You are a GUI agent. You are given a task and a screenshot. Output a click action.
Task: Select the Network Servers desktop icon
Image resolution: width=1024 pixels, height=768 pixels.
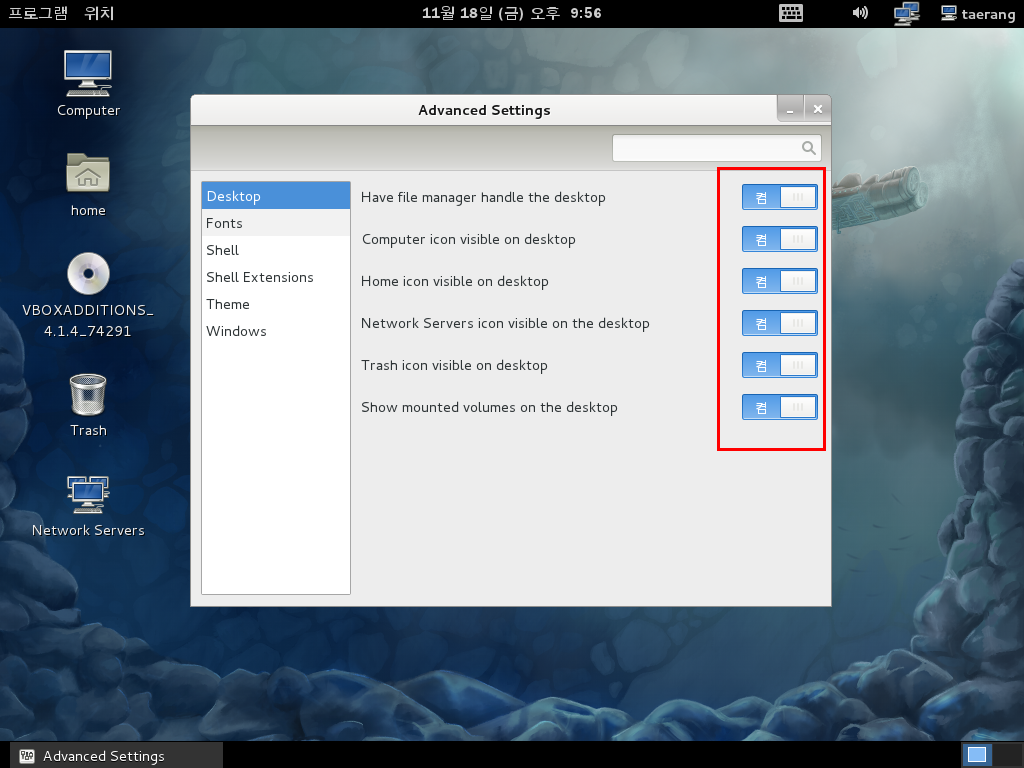click(88, 494)
